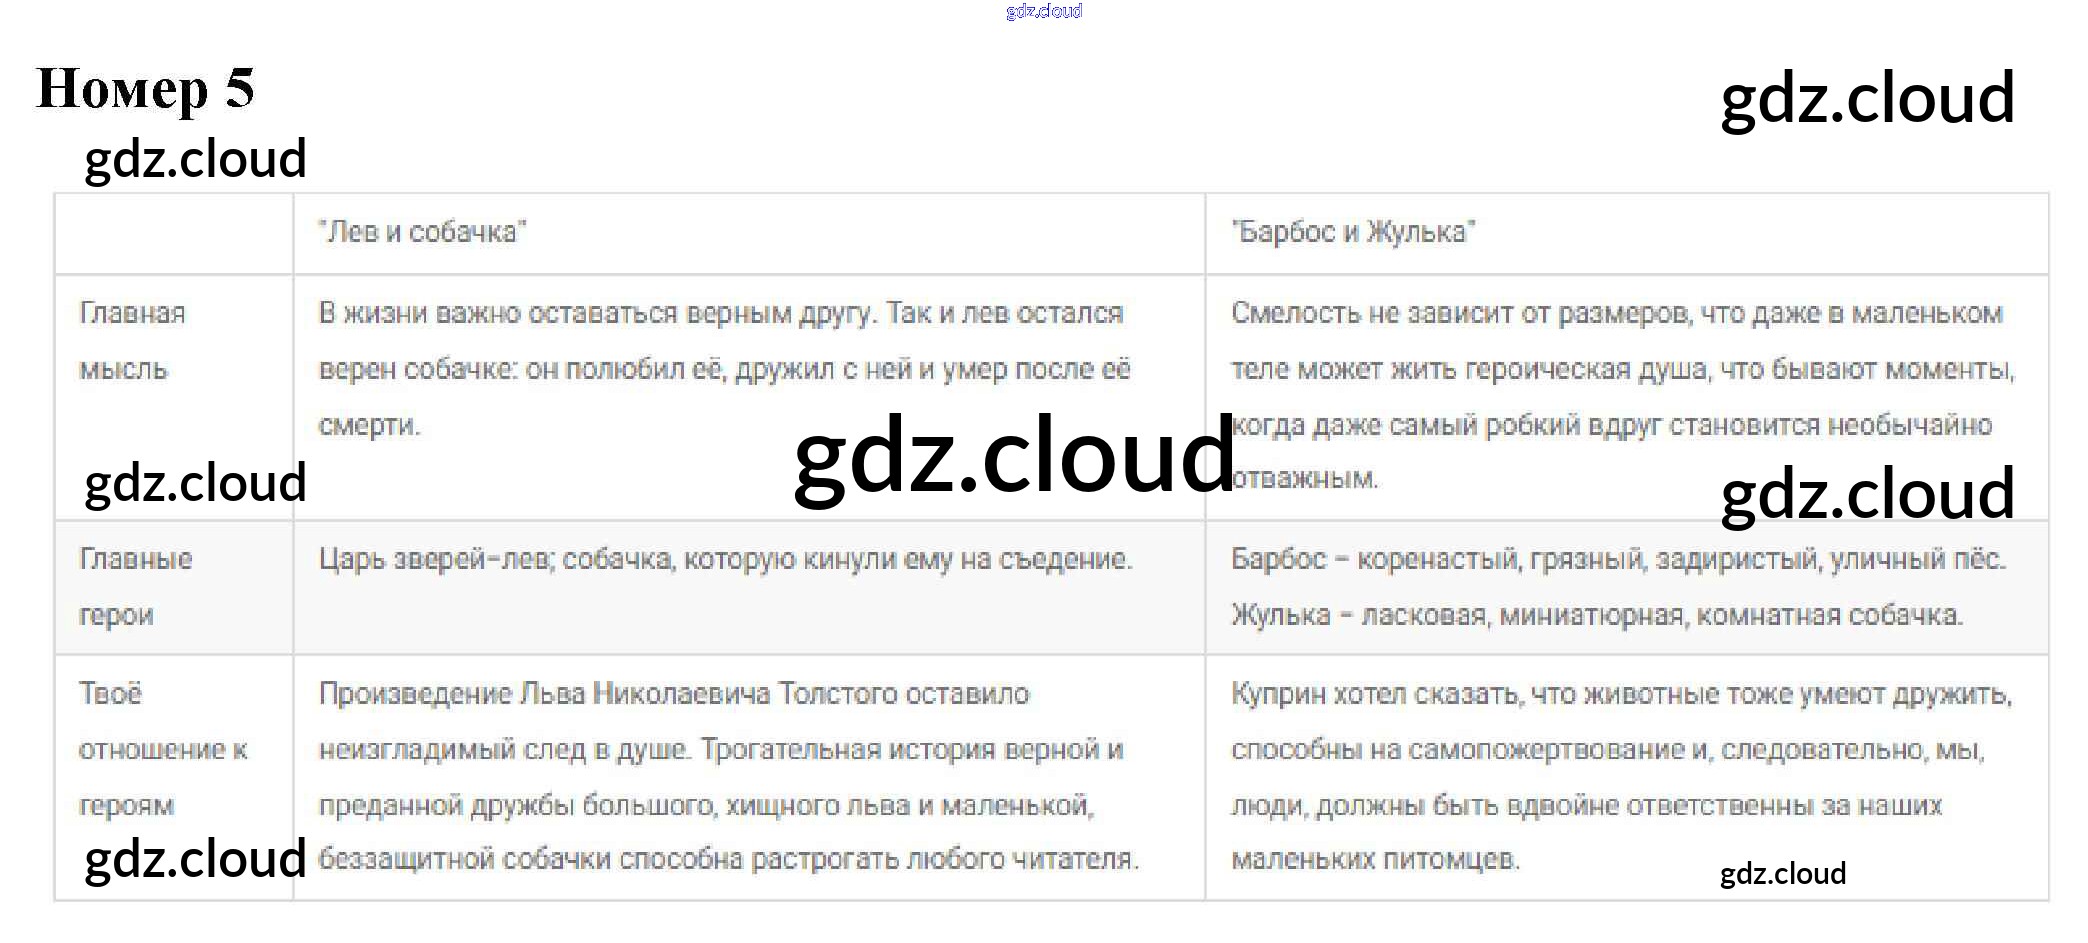Click the gdz.cloud watermark directly under 'Номер 5'
The width and height of the screenshot is (2088, 943).
click(195, 159)
